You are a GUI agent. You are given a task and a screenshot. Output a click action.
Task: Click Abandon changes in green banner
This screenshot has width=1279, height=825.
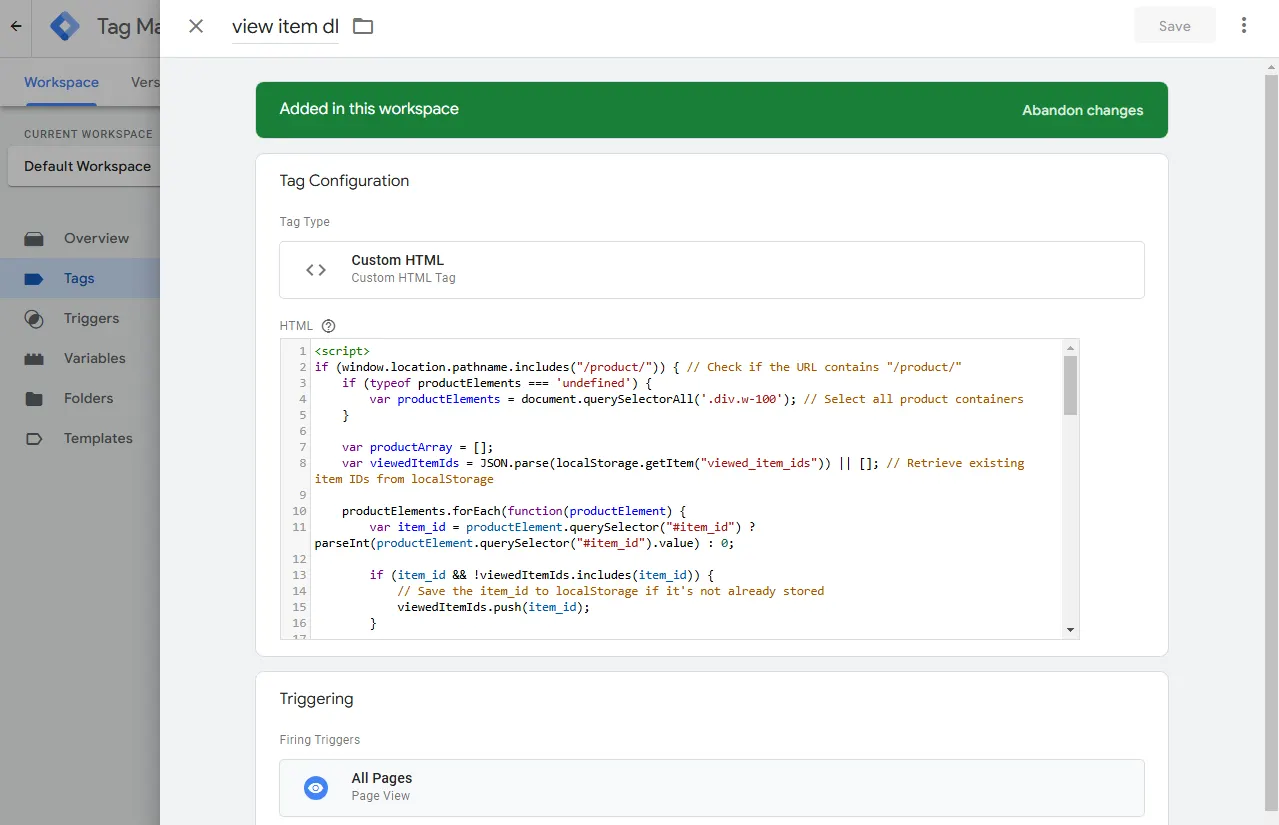(1082, 110)
